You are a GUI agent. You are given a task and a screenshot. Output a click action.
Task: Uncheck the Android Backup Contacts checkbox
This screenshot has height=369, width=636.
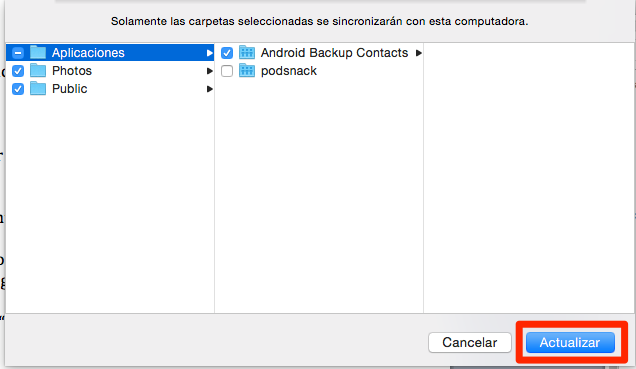(227, 53)
